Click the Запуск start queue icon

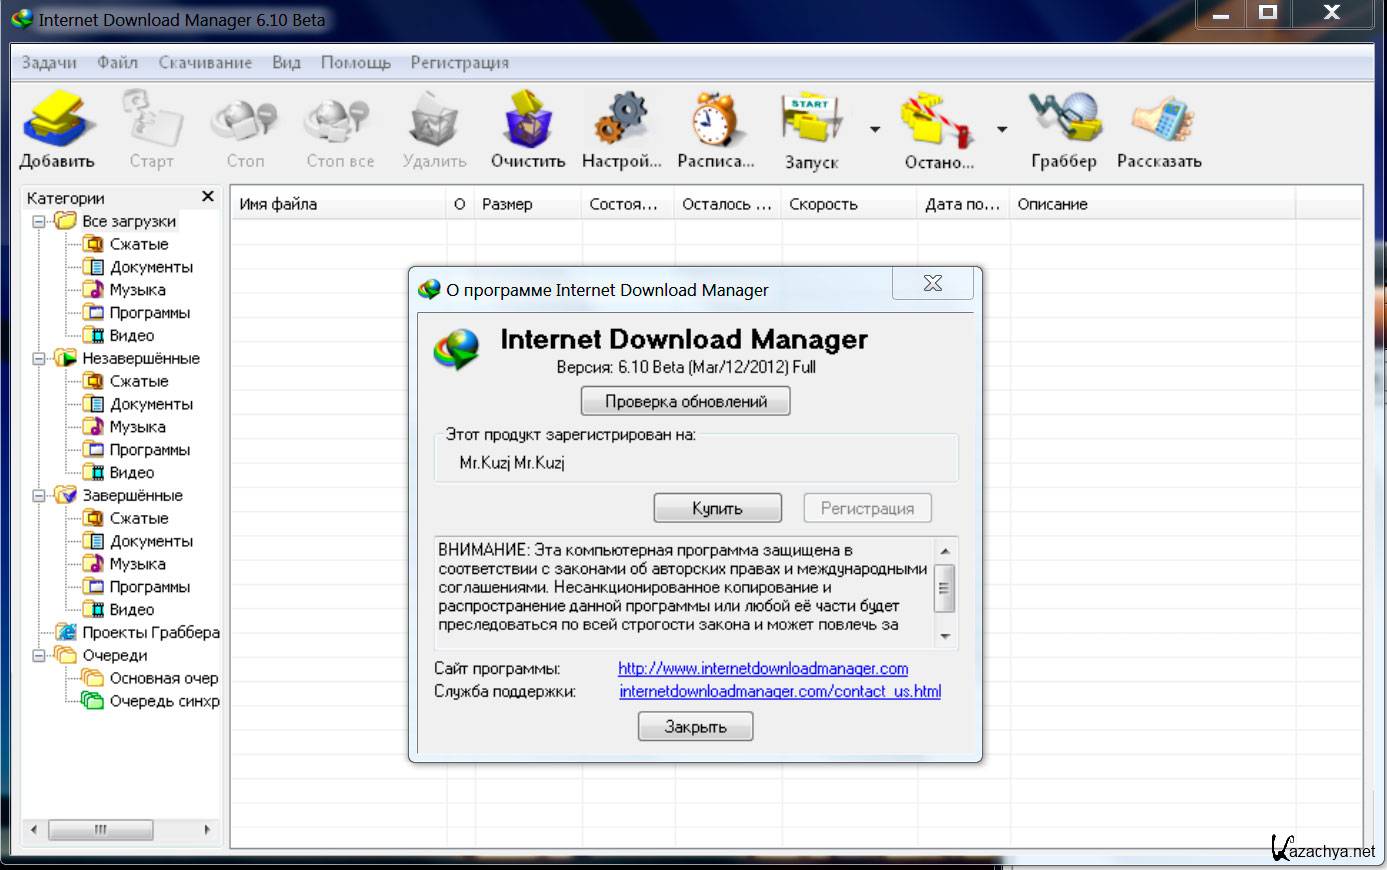pyautogui.click(x=811, y=120)
